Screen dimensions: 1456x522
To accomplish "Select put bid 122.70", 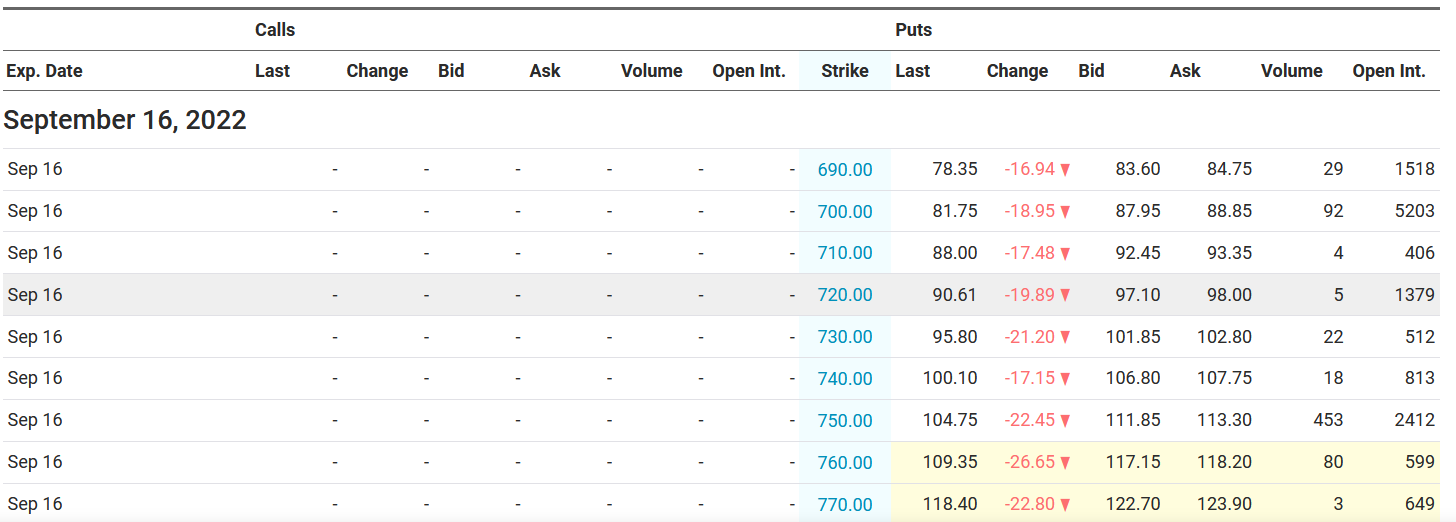I will tap(1133, 504).
